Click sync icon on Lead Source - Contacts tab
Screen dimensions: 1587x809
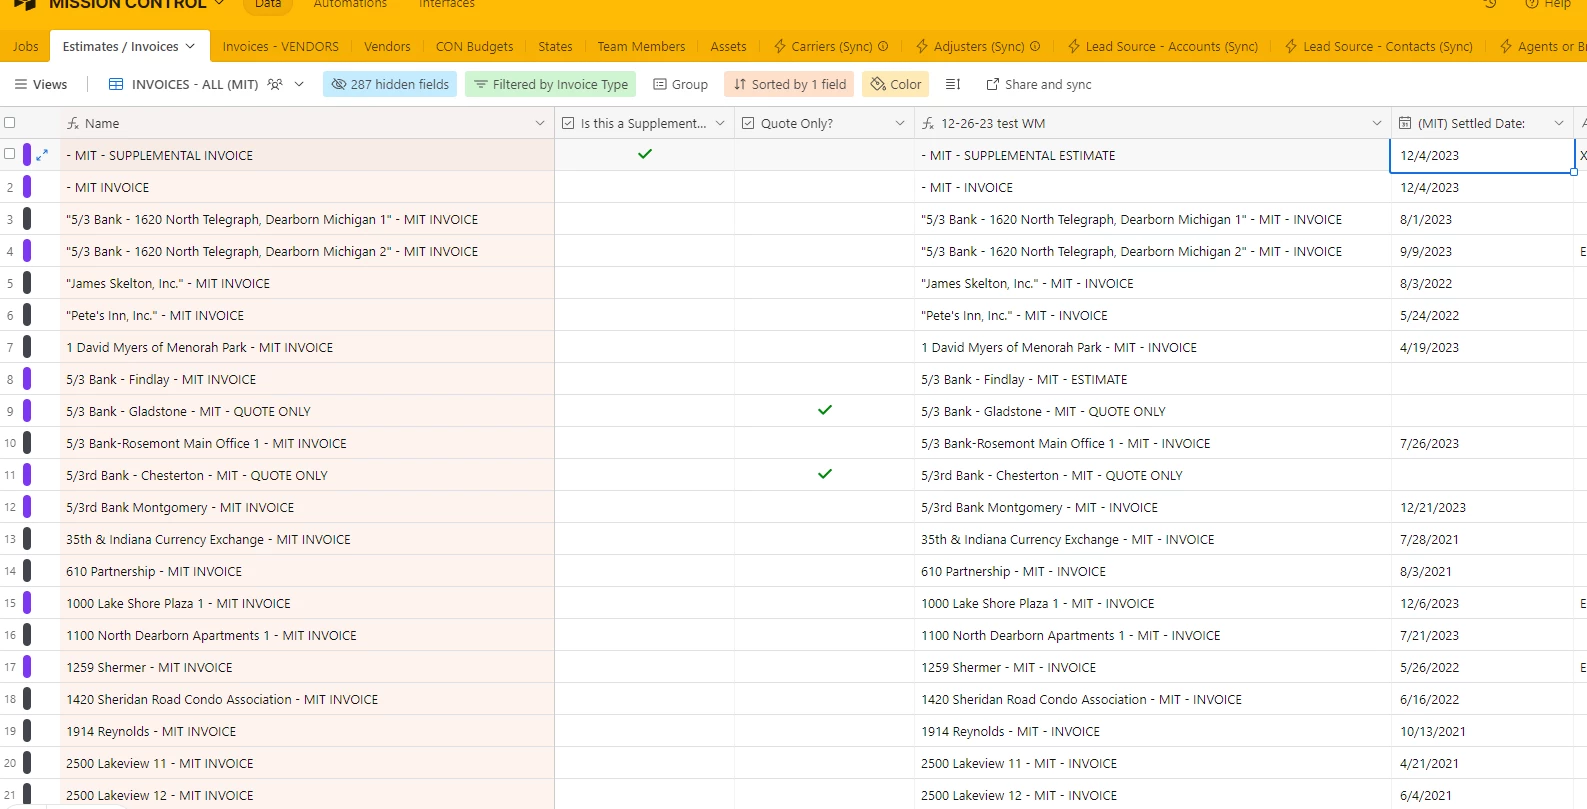coord(1291,47)
